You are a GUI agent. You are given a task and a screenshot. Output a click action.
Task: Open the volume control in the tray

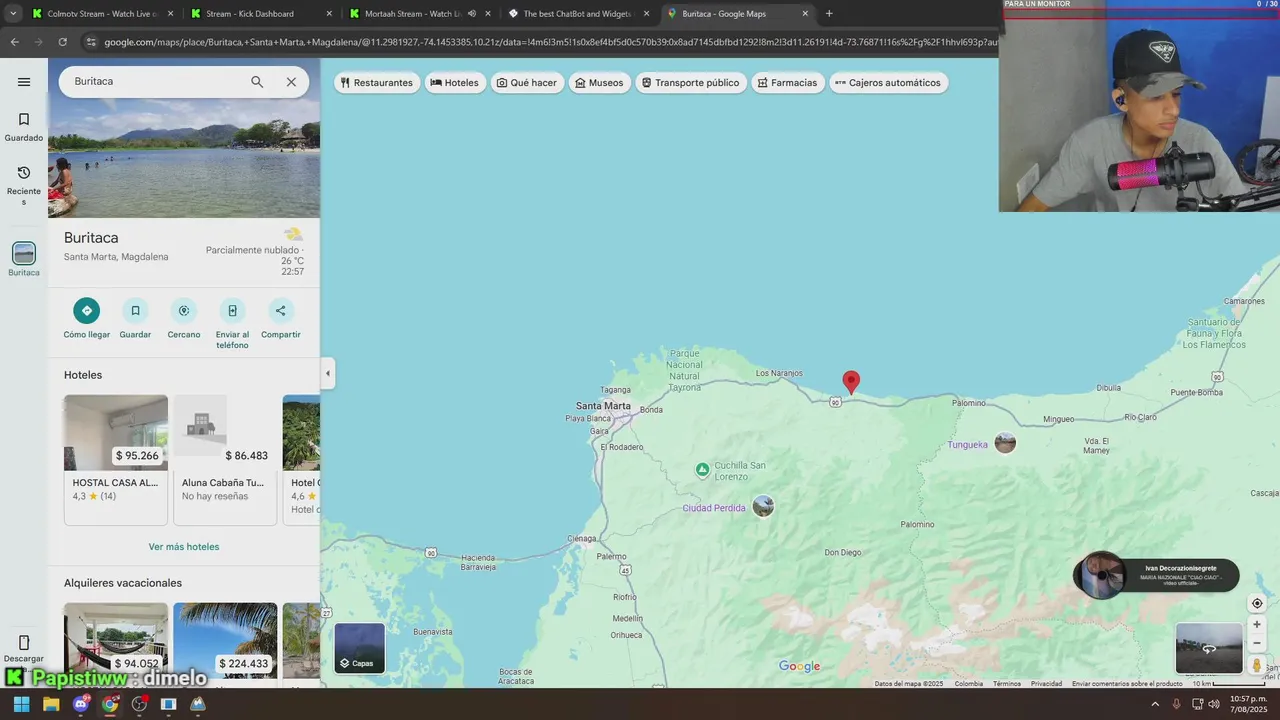(1214, 704)
